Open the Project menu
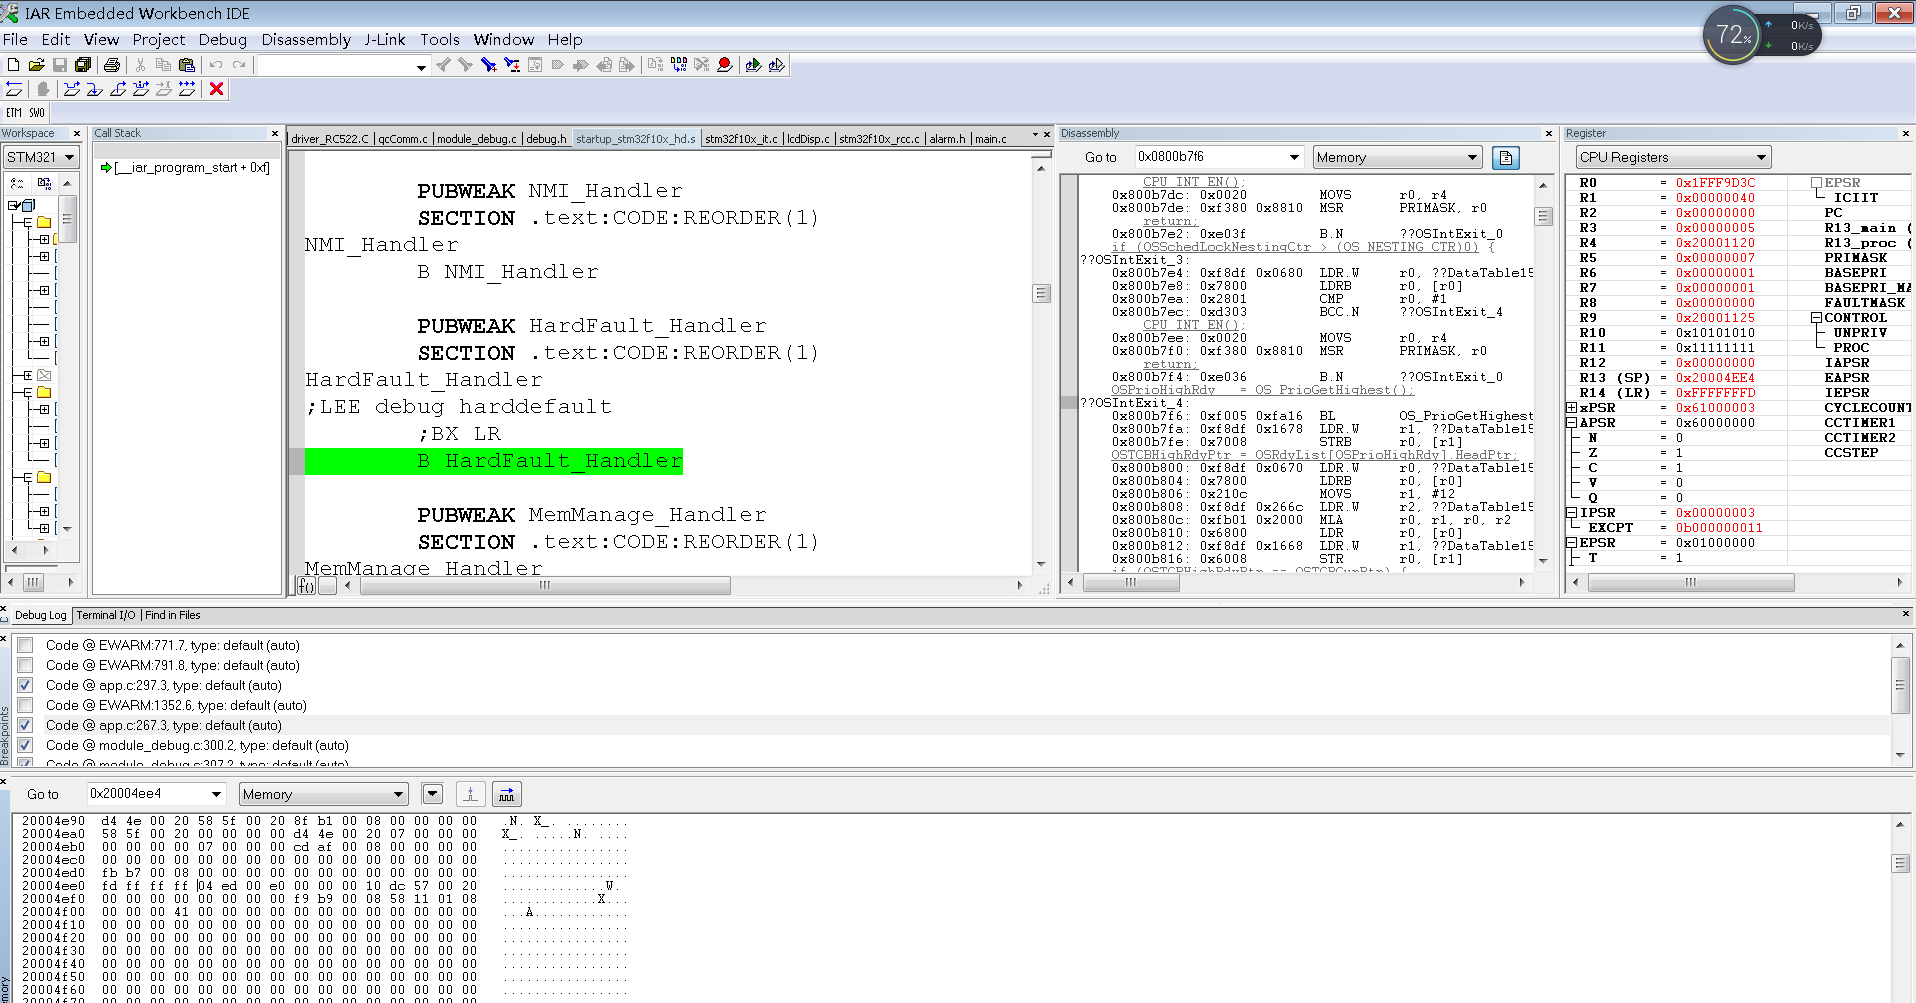 tap(159, 40)
